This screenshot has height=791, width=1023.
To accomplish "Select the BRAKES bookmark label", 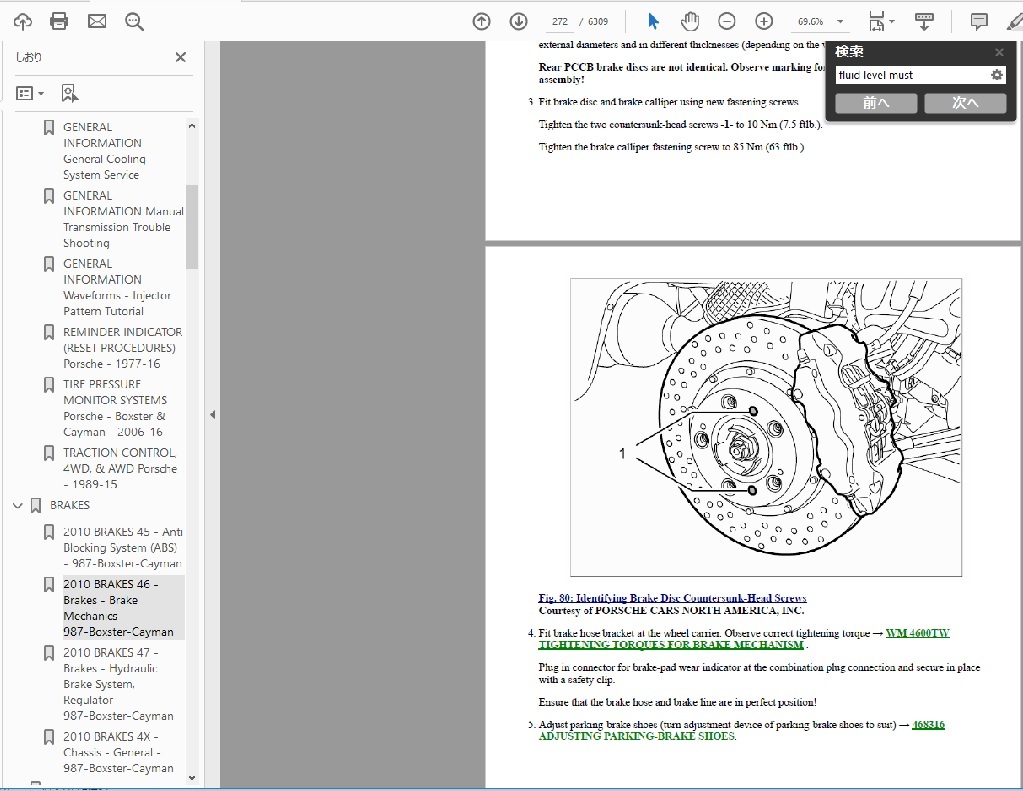I will 70,505.
